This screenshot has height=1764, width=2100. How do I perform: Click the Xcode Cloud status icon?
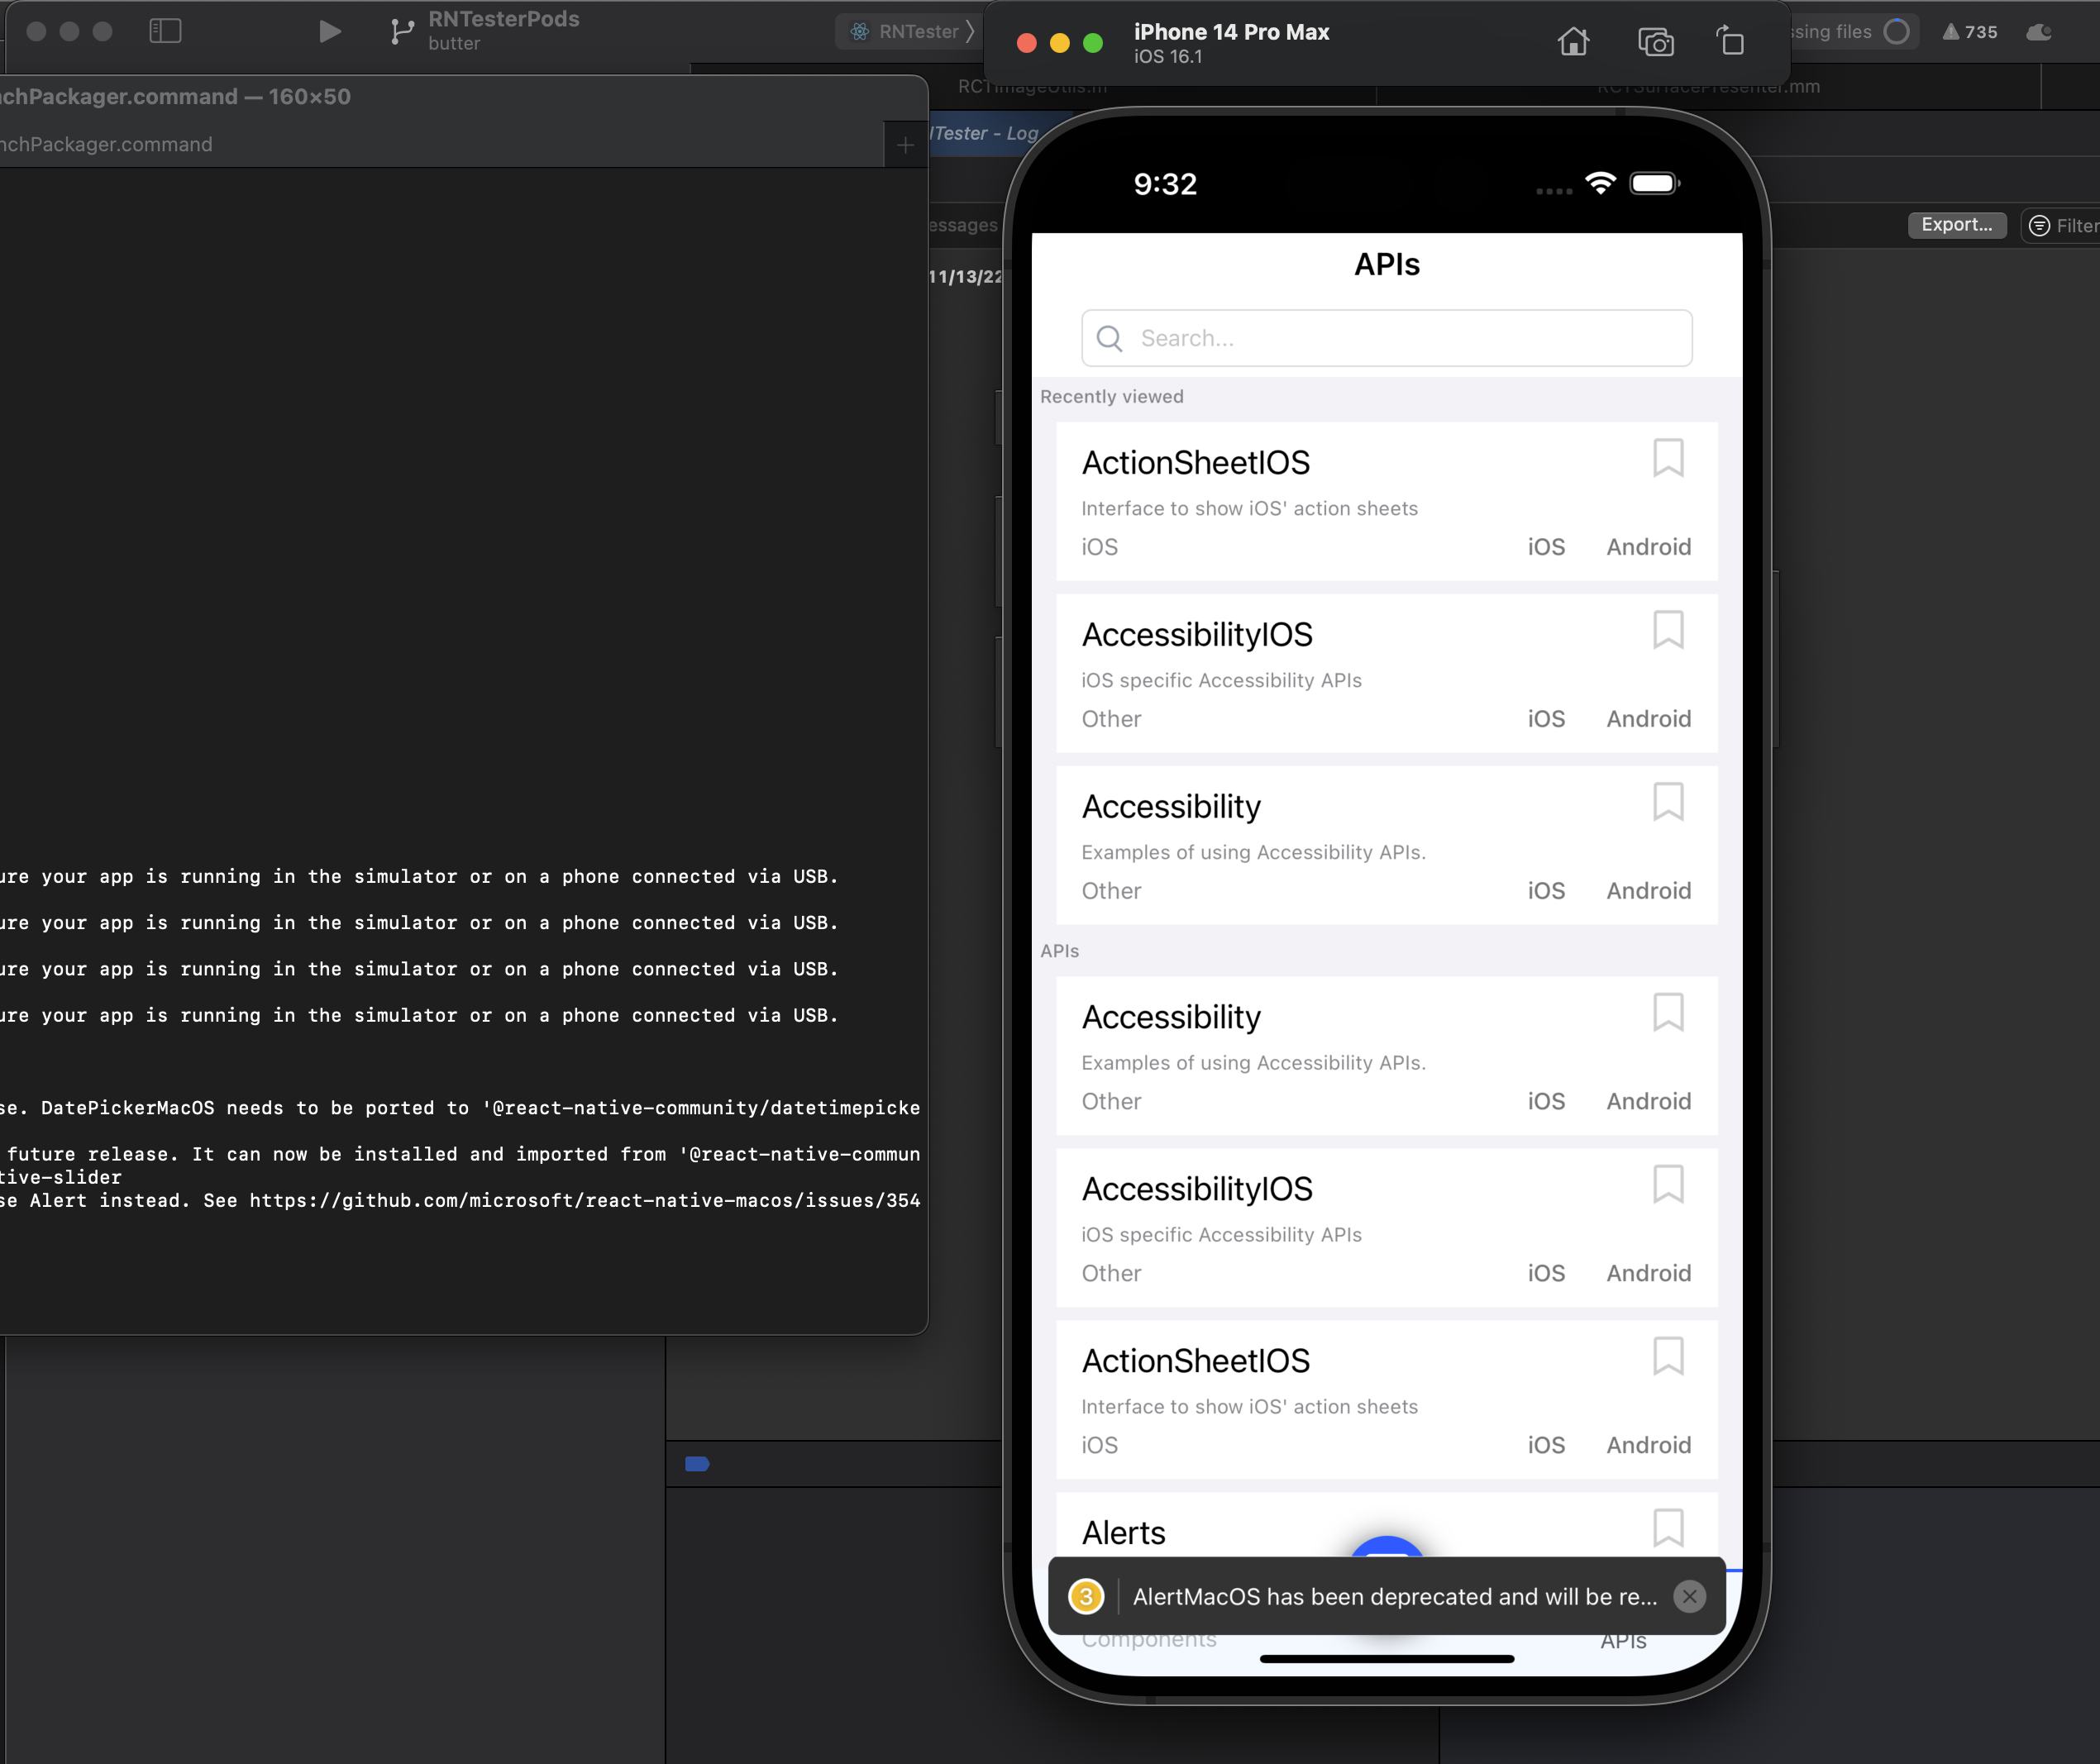point(2039,32)
